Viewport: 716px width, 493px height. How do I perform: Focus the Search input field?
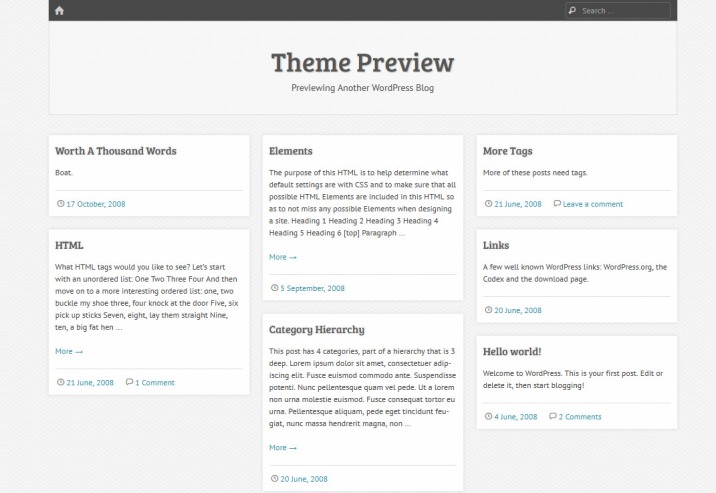tap(618, 10)
